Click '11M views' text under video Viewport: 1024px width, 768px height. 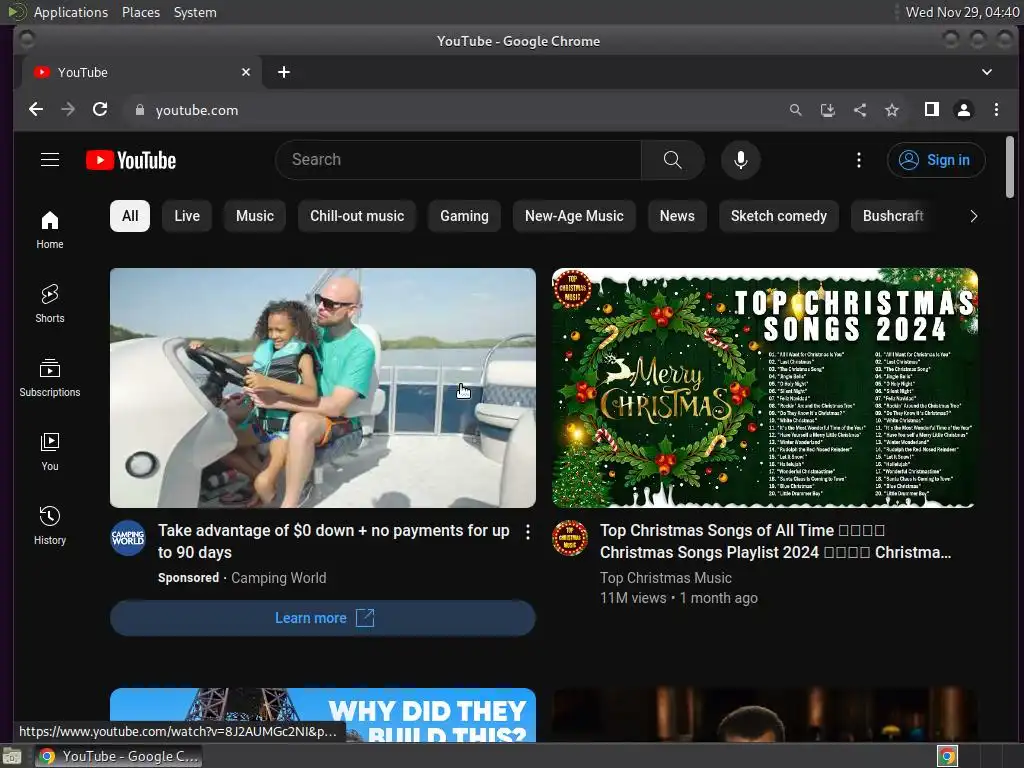[x=633, y=598]
